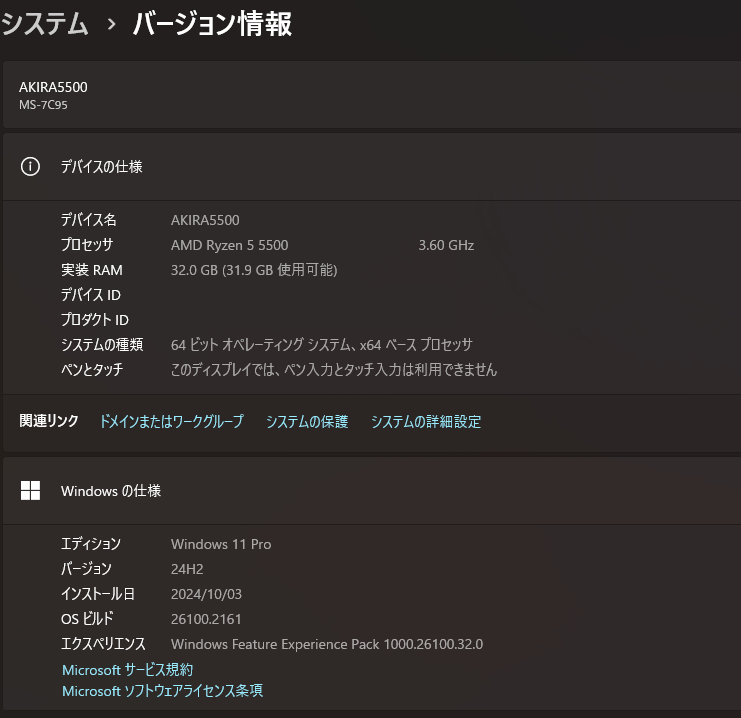Select the OS build 26100.2161 value
The height and width of the screenshot is (718, 741).
206,619
